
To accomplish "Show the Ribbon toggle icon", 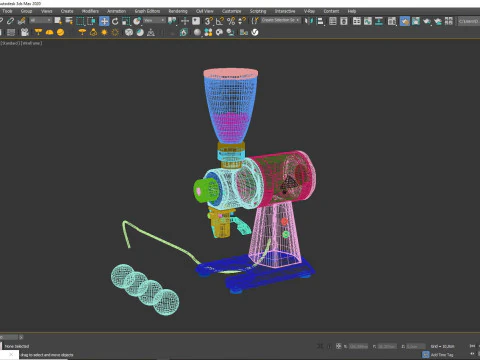I will pos(357,21).
